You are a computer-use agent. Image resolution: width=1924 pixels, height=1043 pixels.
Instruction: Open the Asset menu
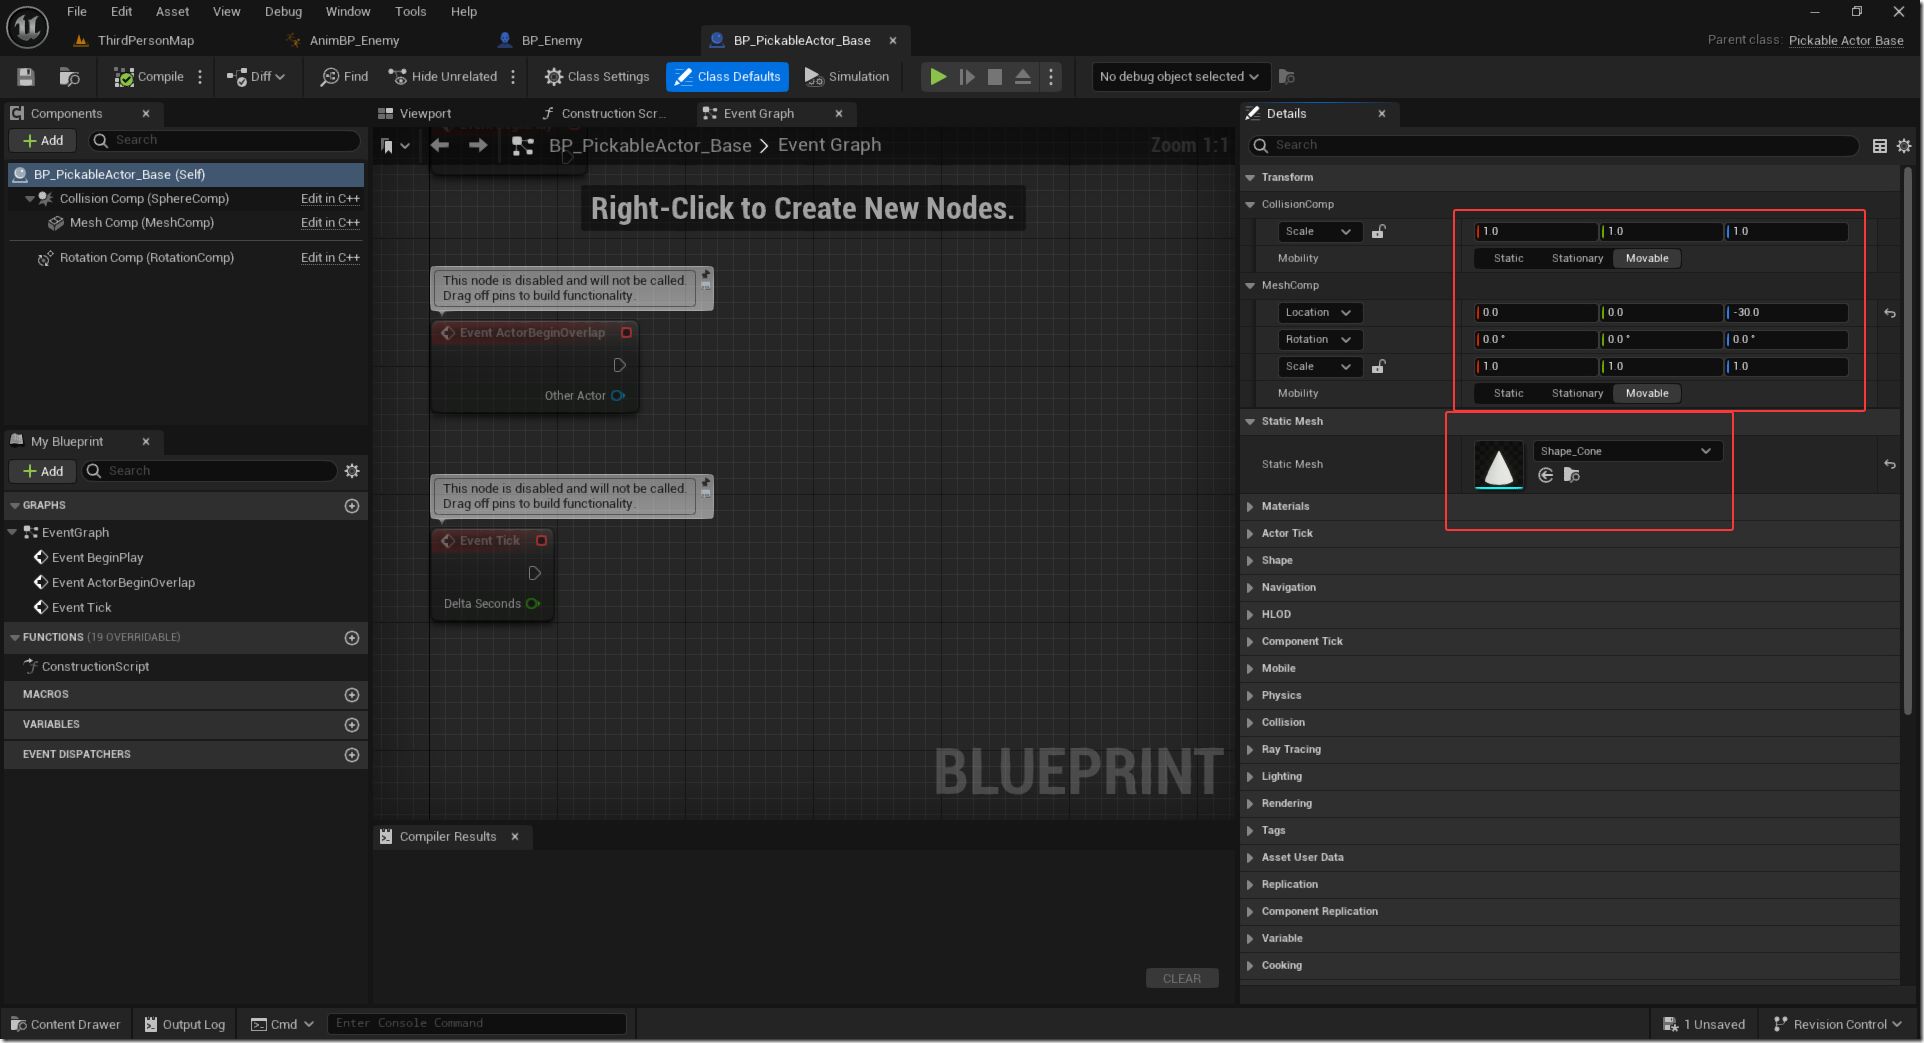[172, 12]
